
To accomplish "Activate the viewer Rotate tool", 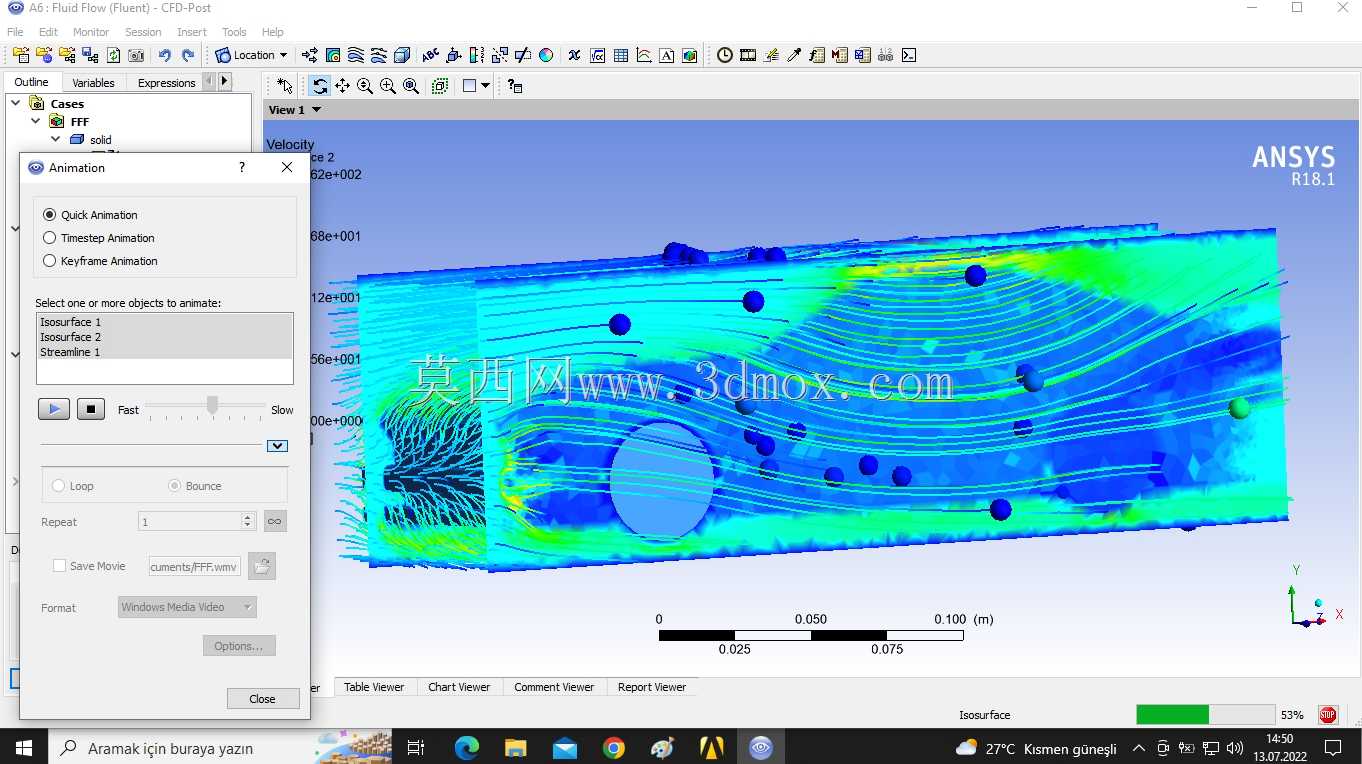I will click(319, 86).
